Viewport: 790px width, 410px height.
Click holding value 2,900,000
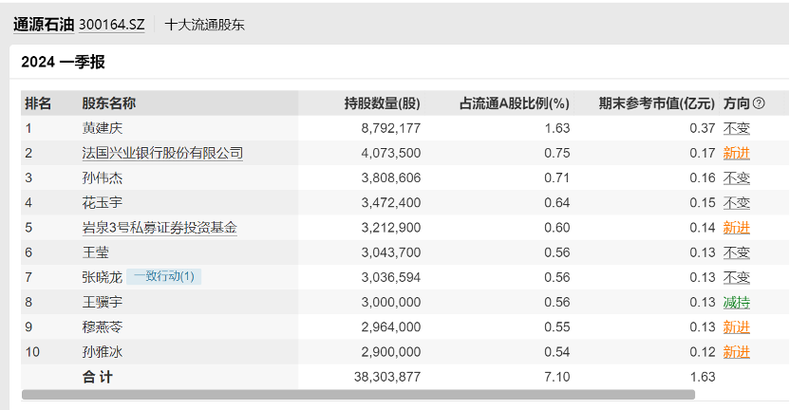391,352
